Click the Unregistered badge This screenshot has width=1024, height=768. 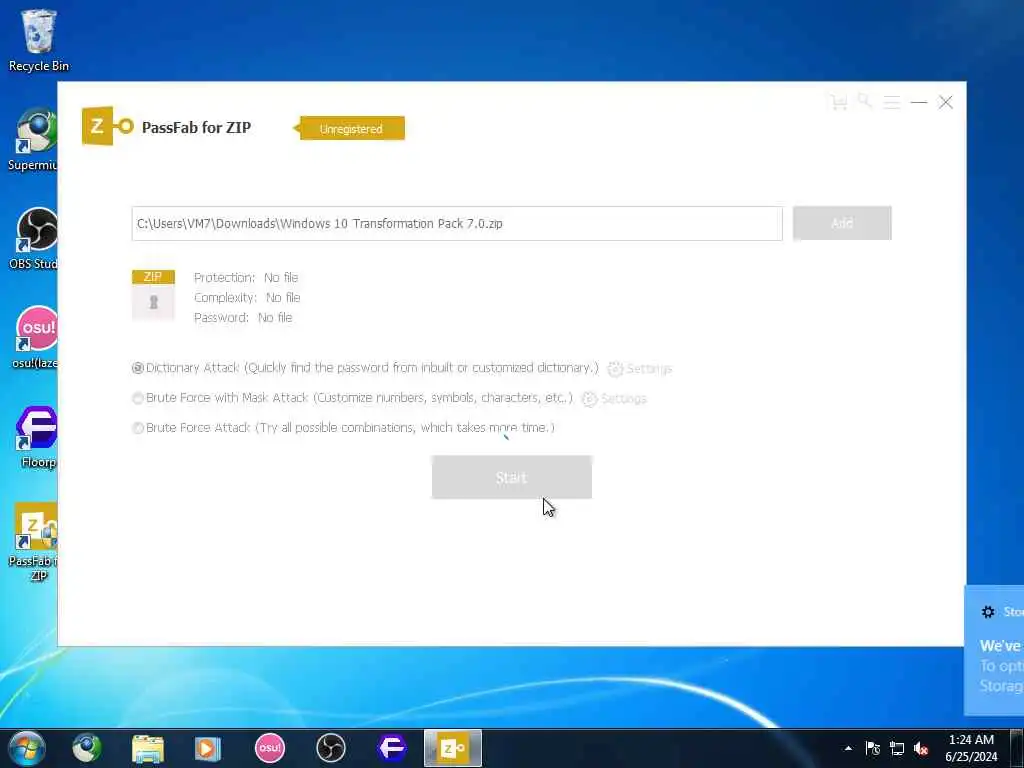point(349,129)
